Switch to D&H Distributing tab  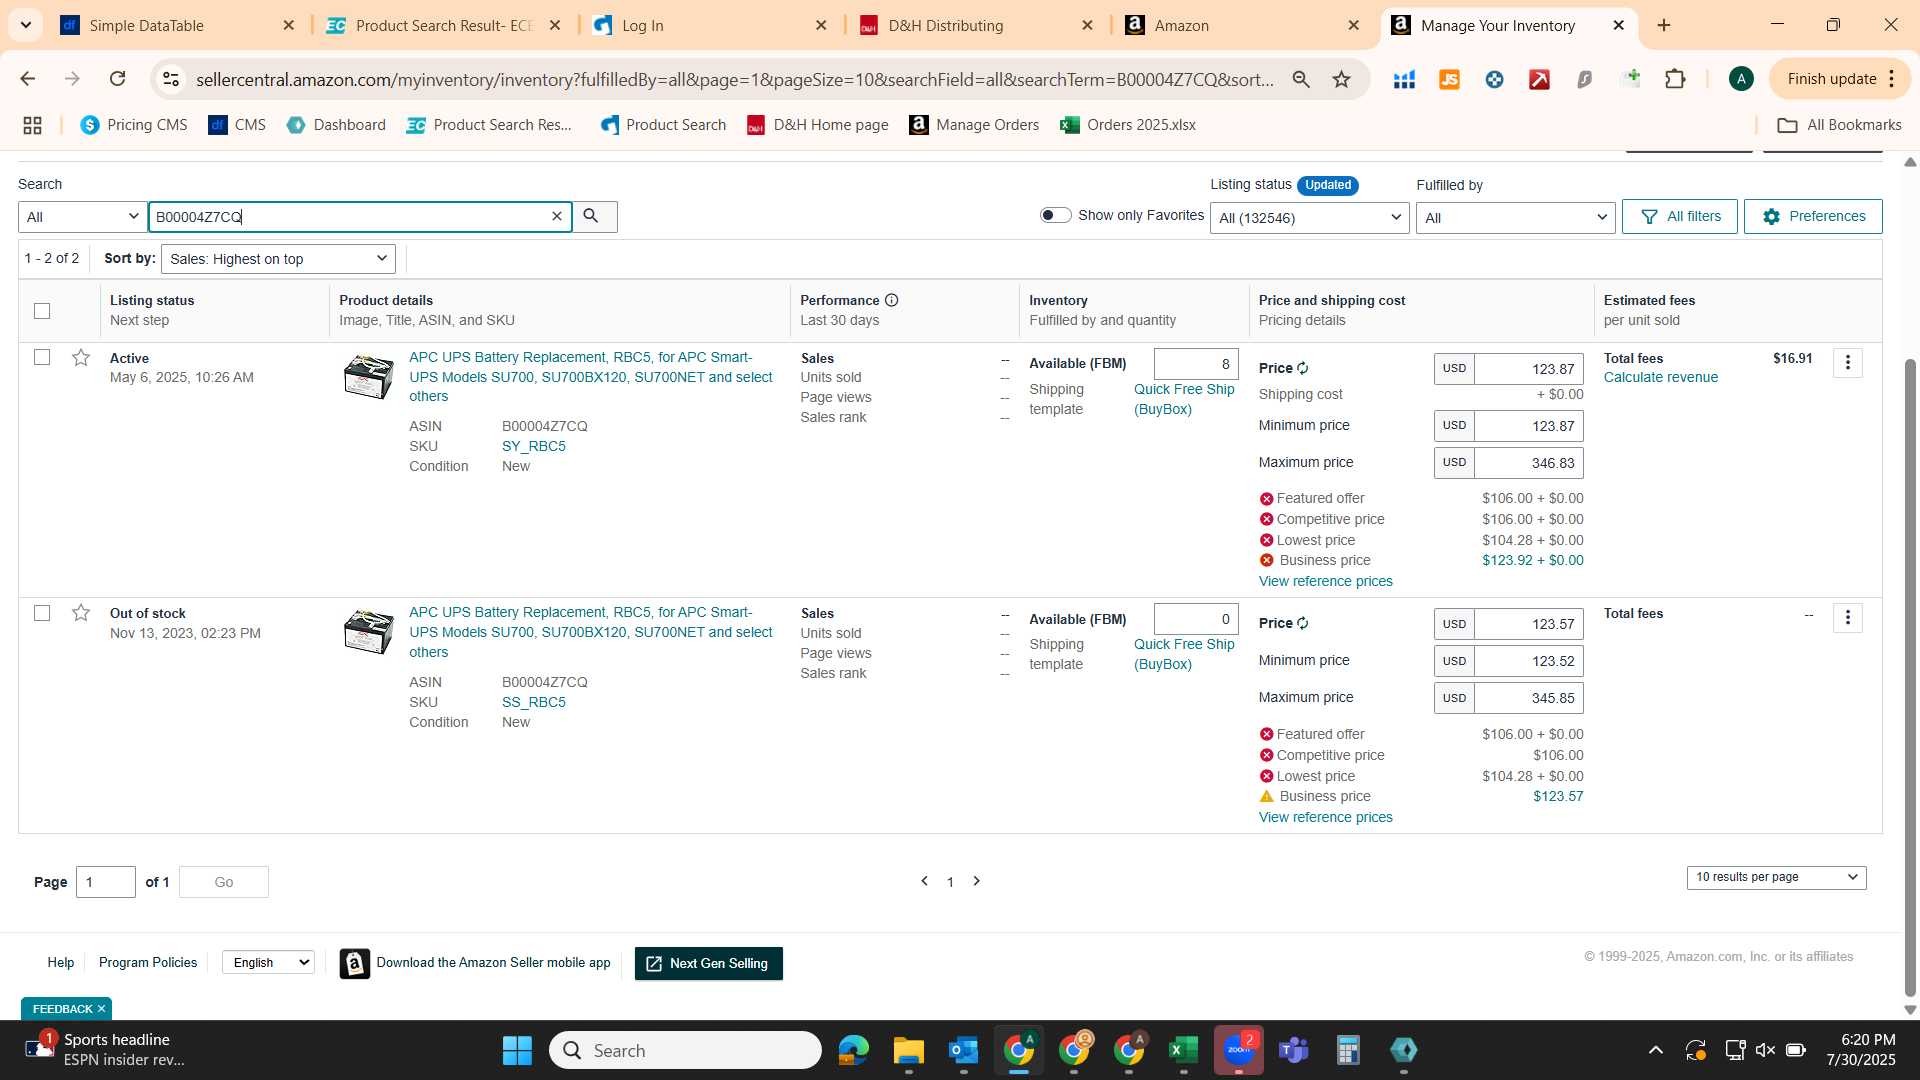click(977, 25)
